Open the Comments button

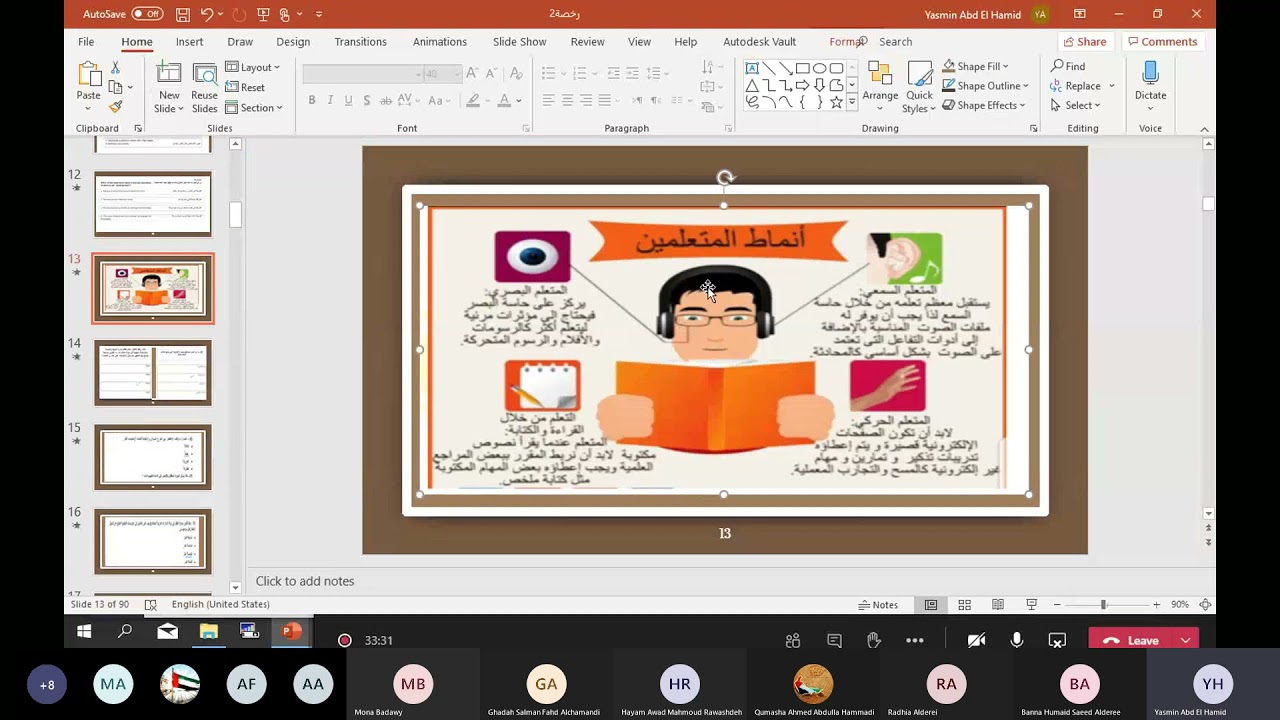coord(1162,42)
